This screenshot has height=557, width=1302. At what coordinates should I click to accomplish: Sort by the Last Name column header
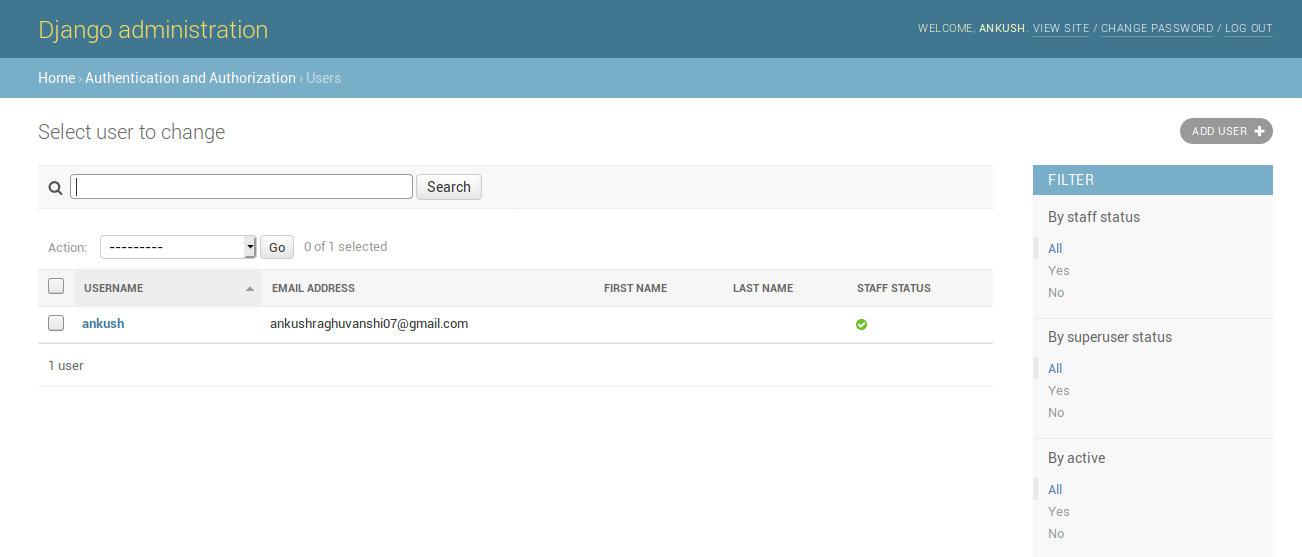pos(763,288)
